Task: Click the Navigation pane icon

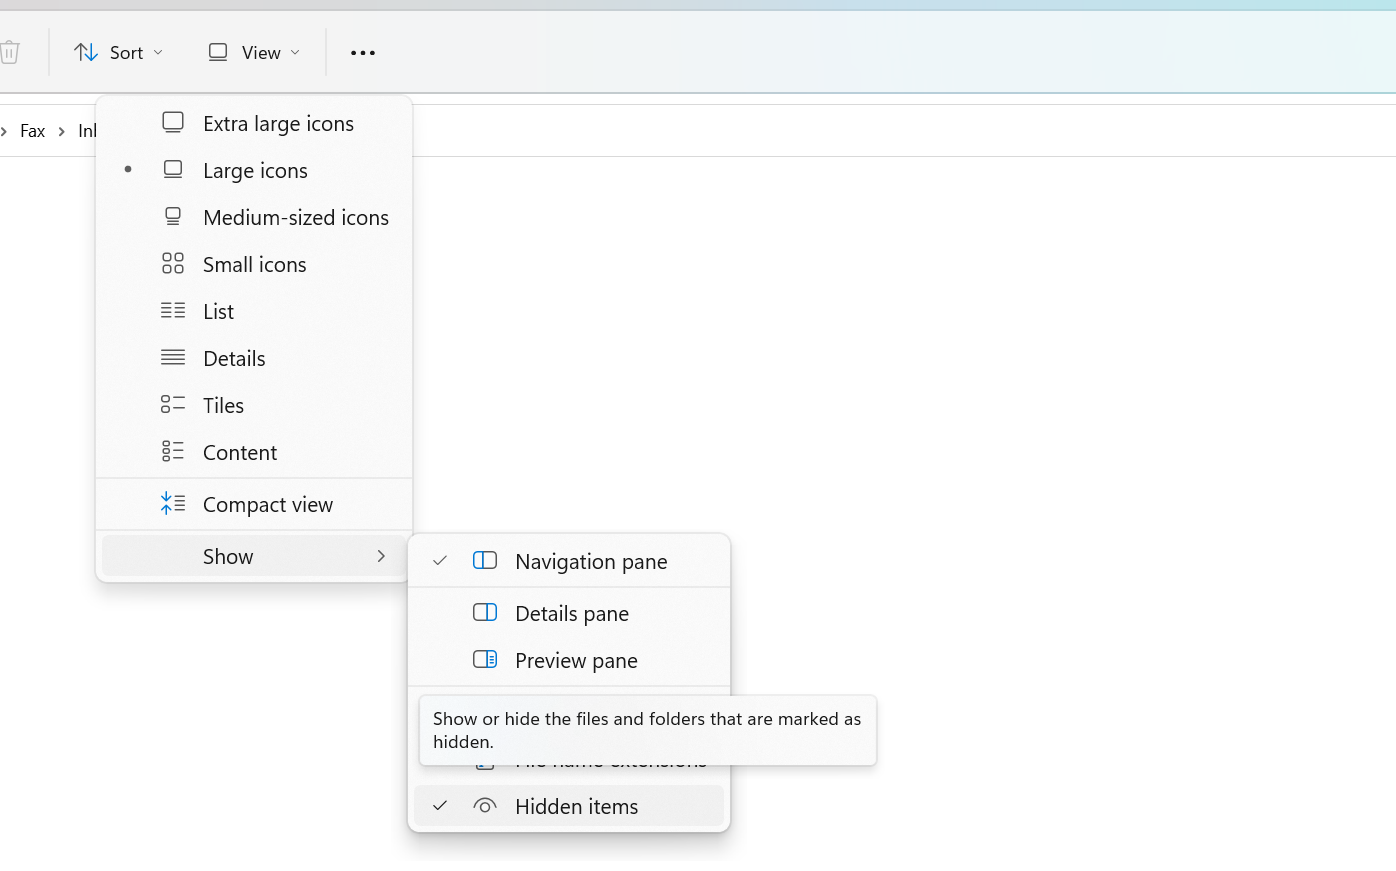Action: (x=485, y=560)
